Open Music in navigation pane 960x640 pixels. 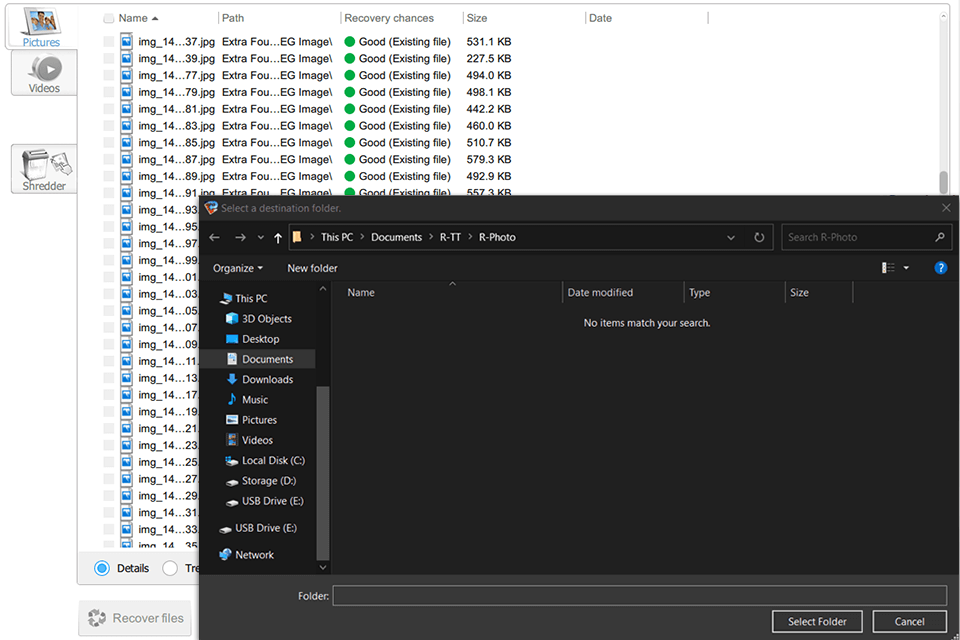pos(255,399)
